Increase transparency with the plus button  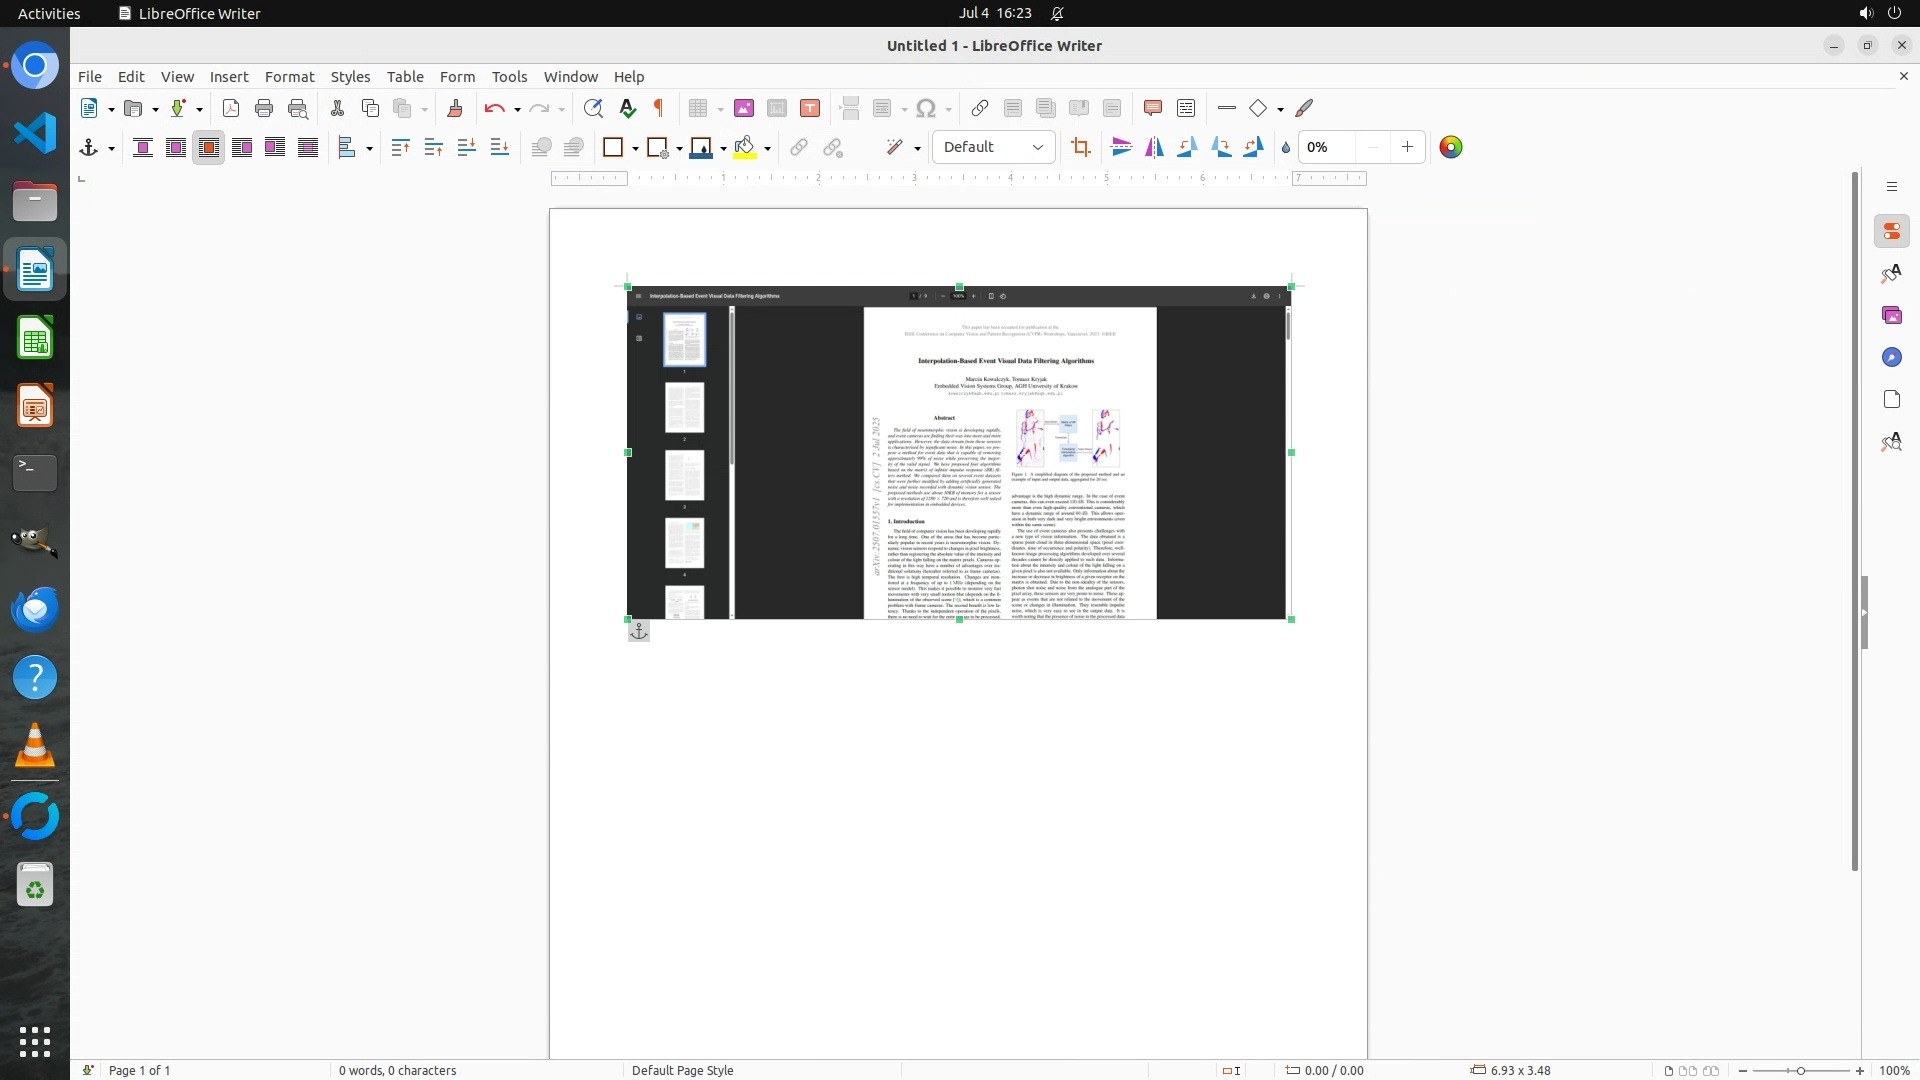pos(1407,147)
